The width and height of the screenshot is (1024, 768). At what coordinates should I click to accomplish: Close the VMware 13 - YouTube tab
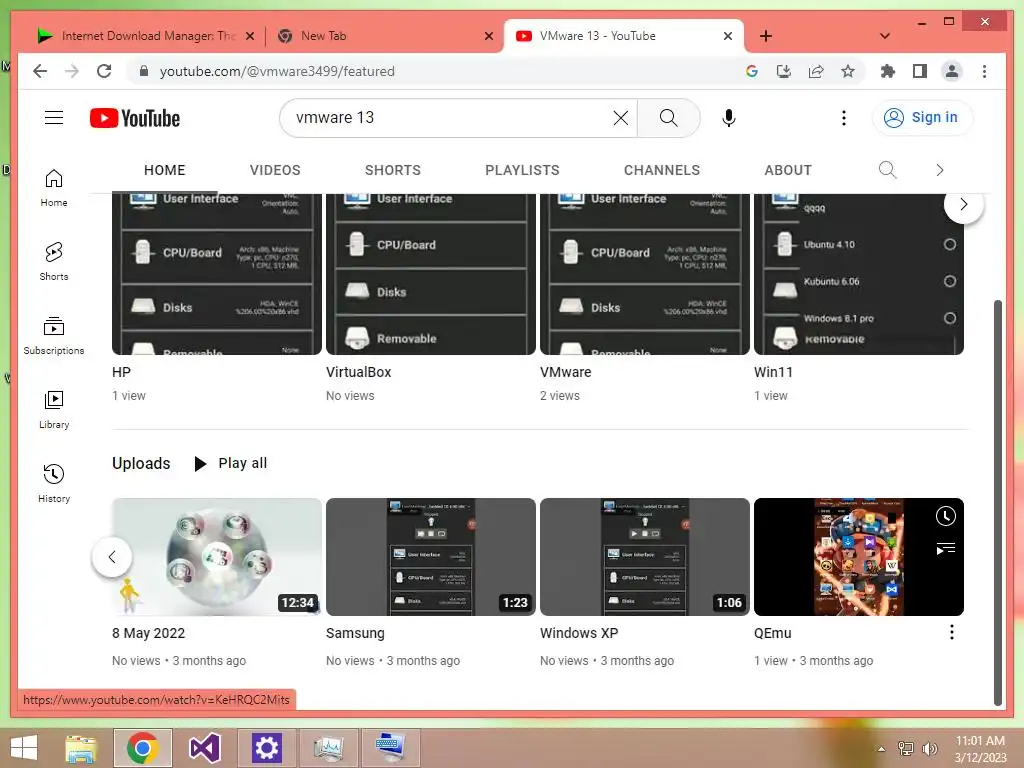pyautogui.click(x=728, y=36)
